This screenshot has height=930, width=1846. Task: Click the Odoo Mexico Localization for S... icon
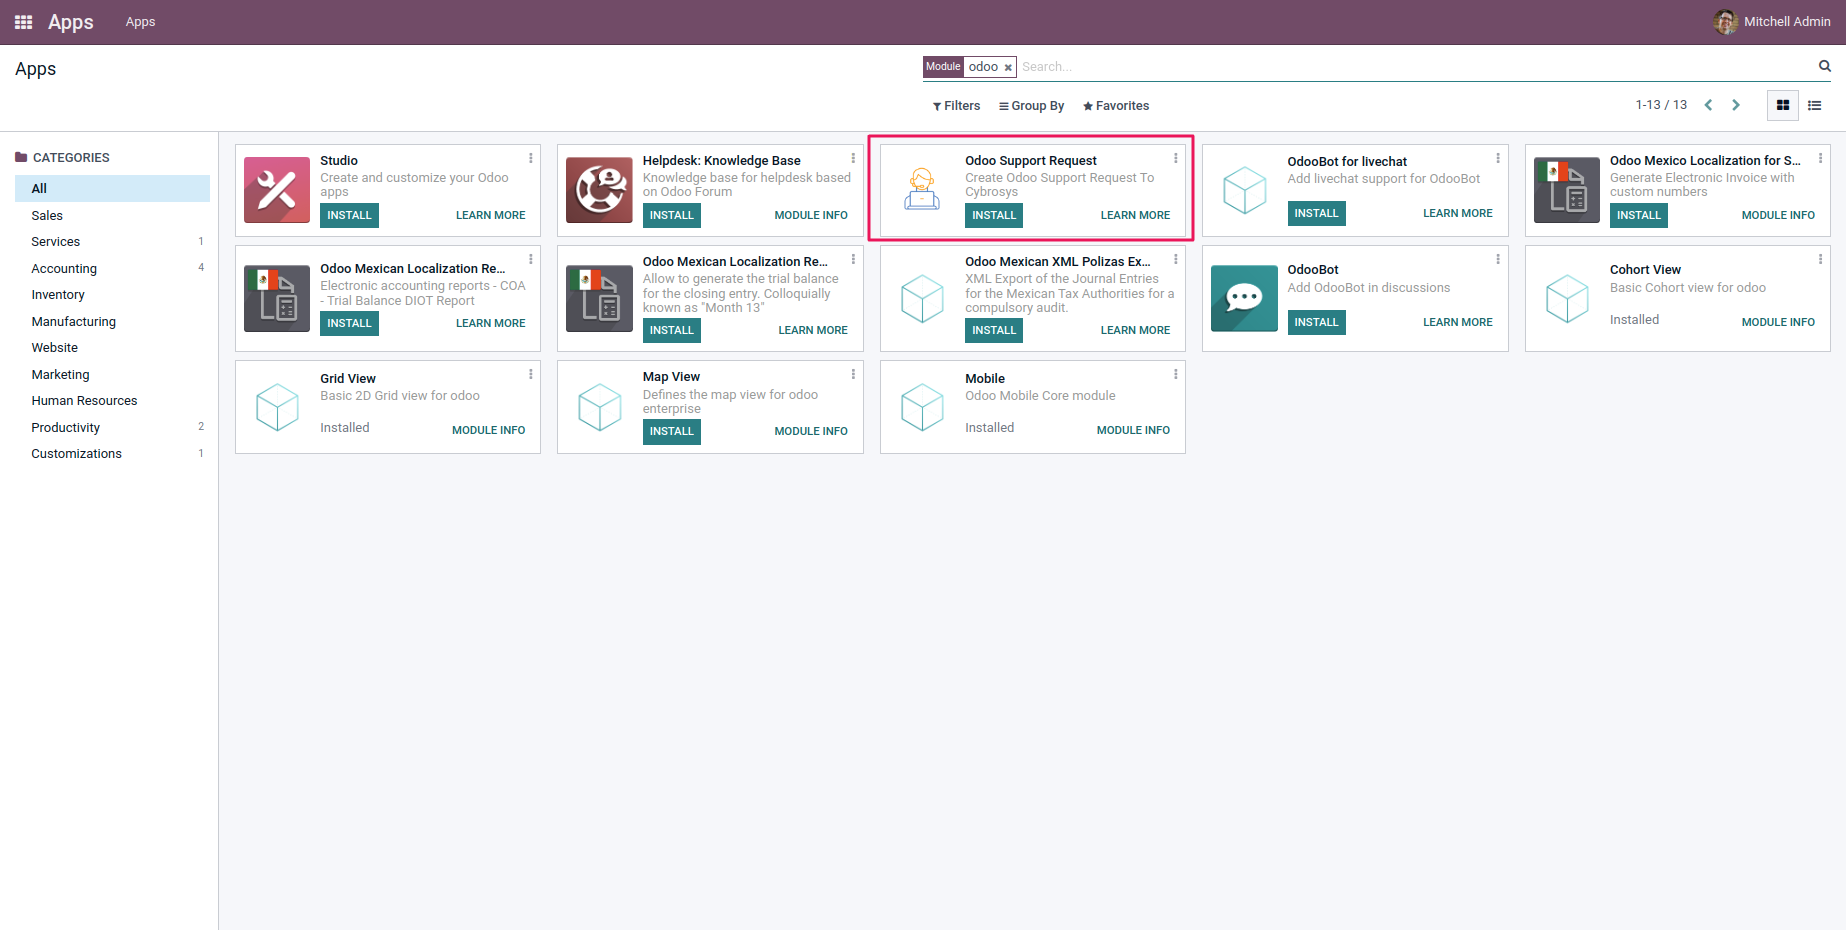[x=1567, y=190]
